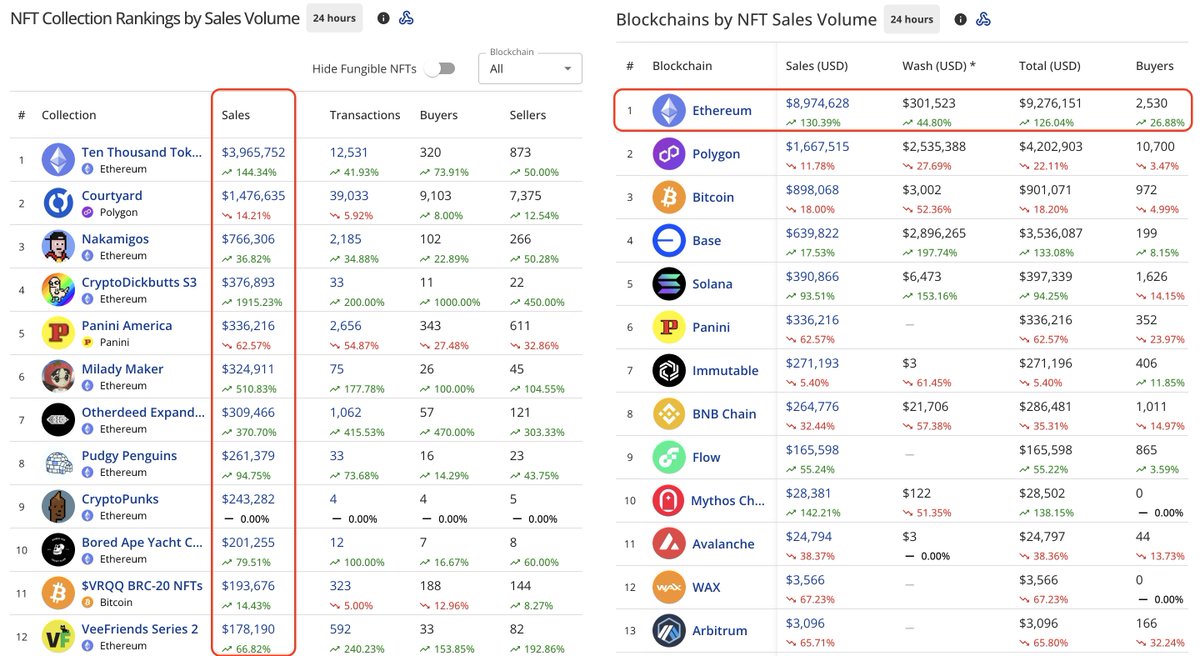Sort blockchains by Sales (USD) header
This screenshot has width=1200, height=656.
816,66
